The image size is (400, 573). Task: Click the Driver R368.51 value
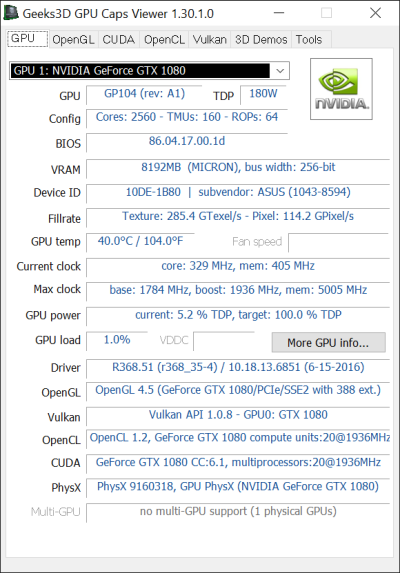pyautogui.click(x=238, y=368)
